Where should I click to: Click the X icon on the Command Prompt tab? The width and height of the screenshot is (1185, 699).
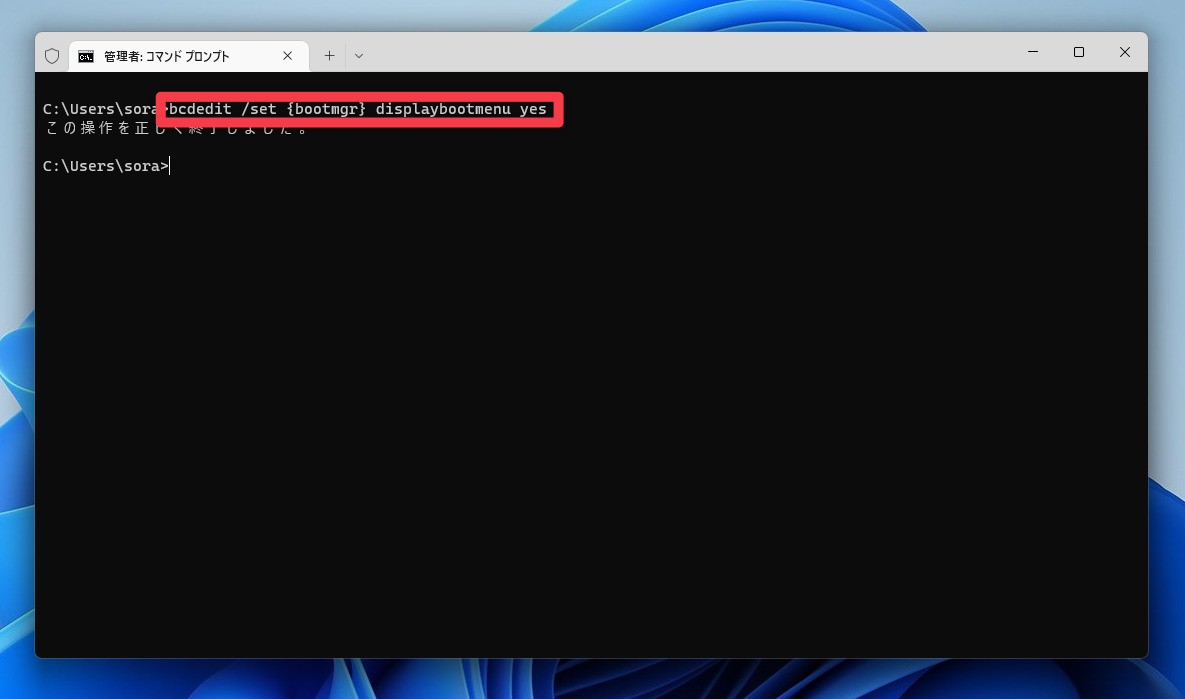click(x=287, y=56)
